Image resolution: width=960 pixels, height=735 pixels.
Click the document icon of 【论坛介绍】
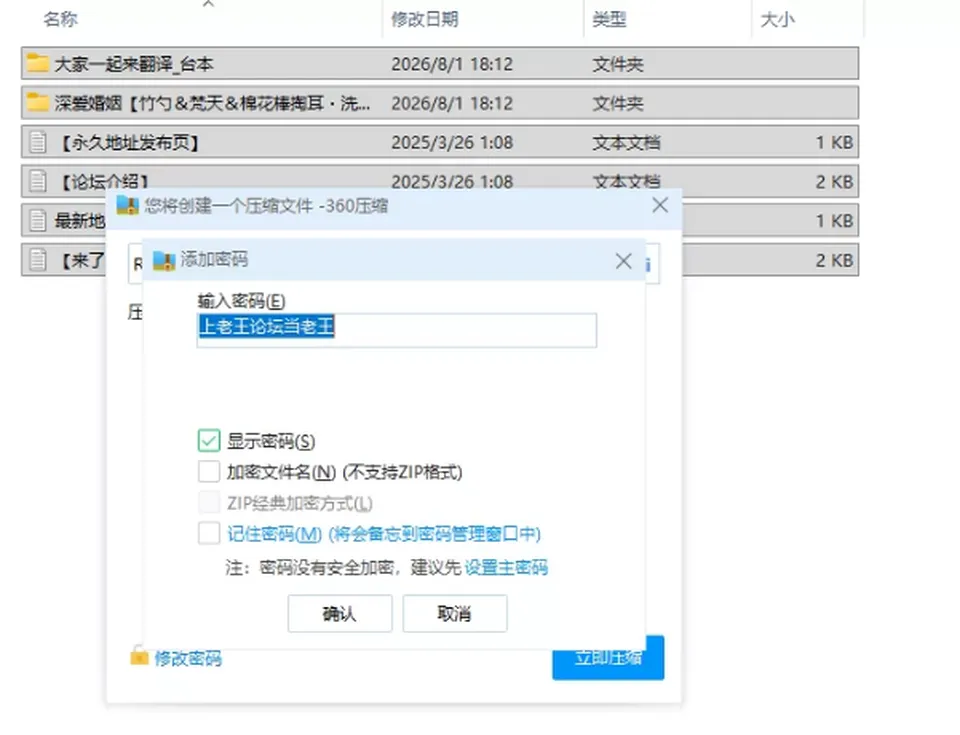(37, 181)
